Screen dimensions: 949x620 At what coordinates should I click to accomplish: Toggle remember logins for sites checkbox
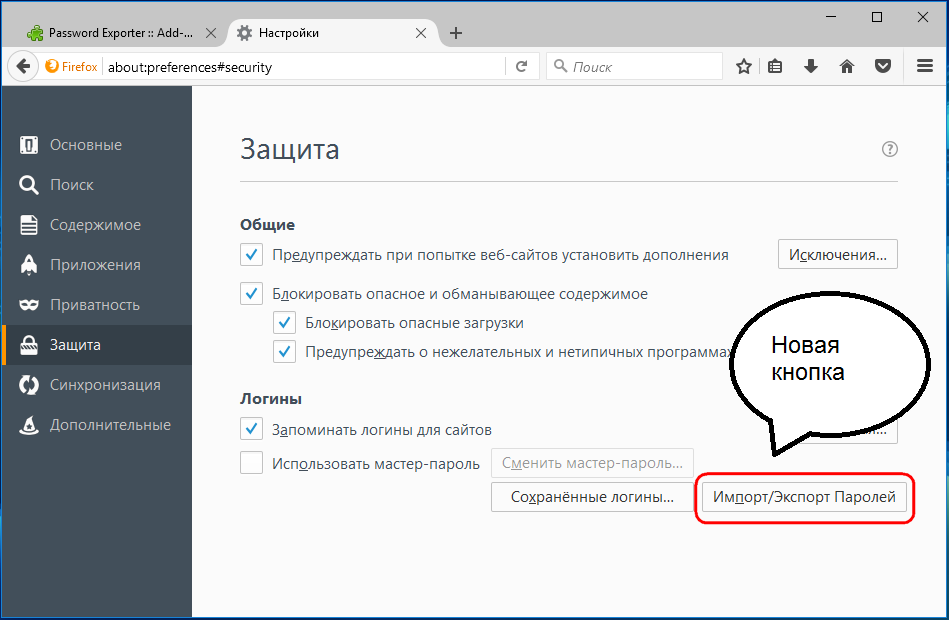pos(252,430)
